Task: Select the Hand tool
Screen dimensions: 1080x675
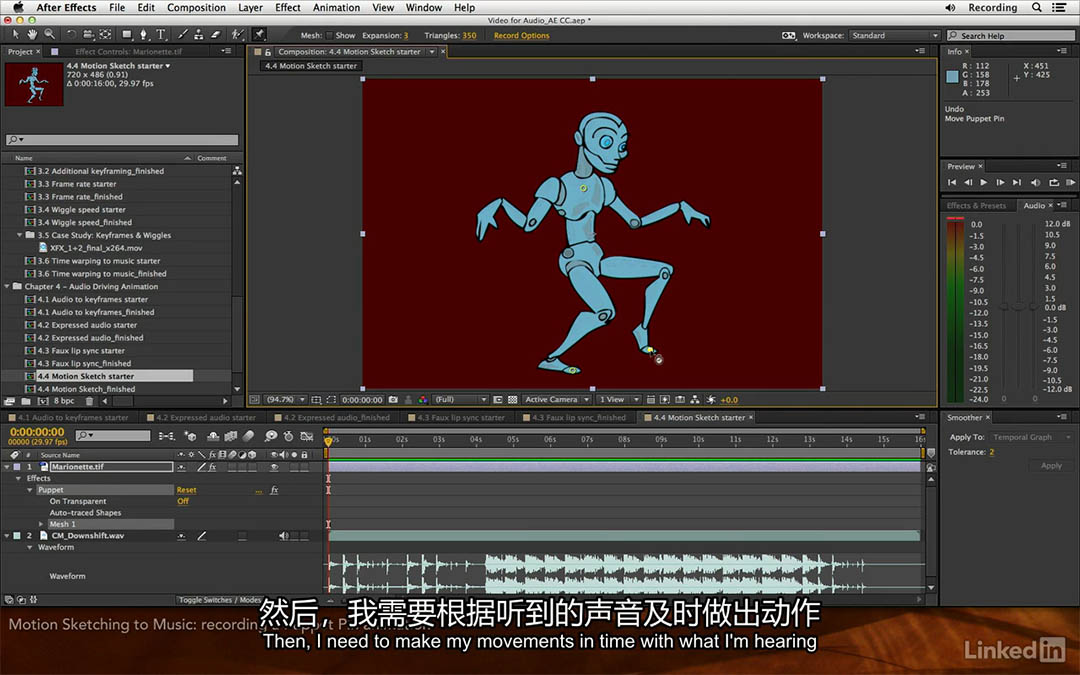Action: click(x=32, y=34)
